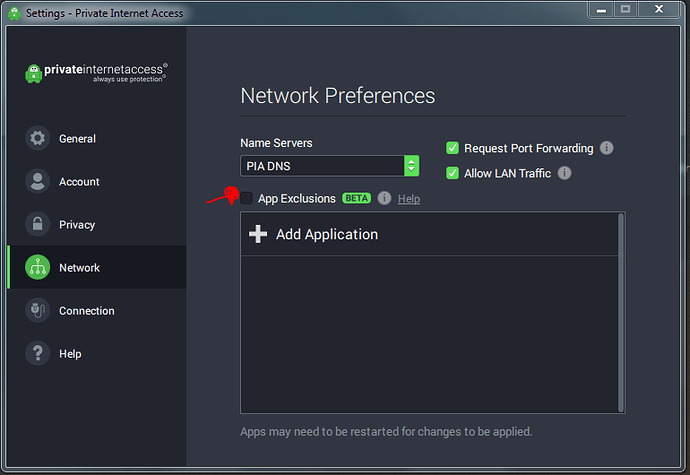Click the Help question mark sidebar icon
This screenshot has width=690, height=475.
click(37, 354)
